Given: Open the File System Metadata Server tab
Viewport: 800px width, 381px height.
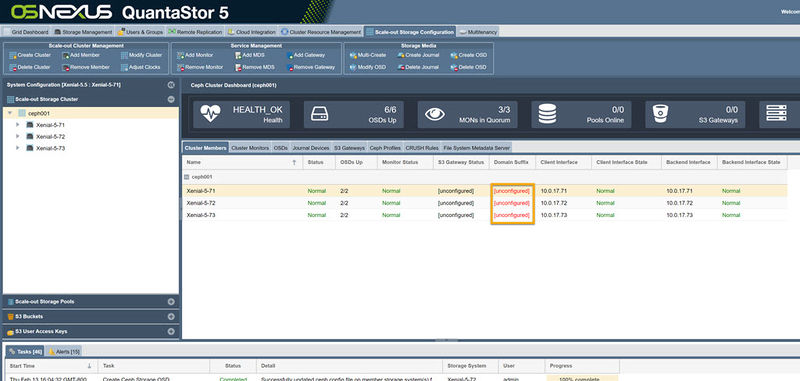Looking at the screenshot, I should [477, 147].
